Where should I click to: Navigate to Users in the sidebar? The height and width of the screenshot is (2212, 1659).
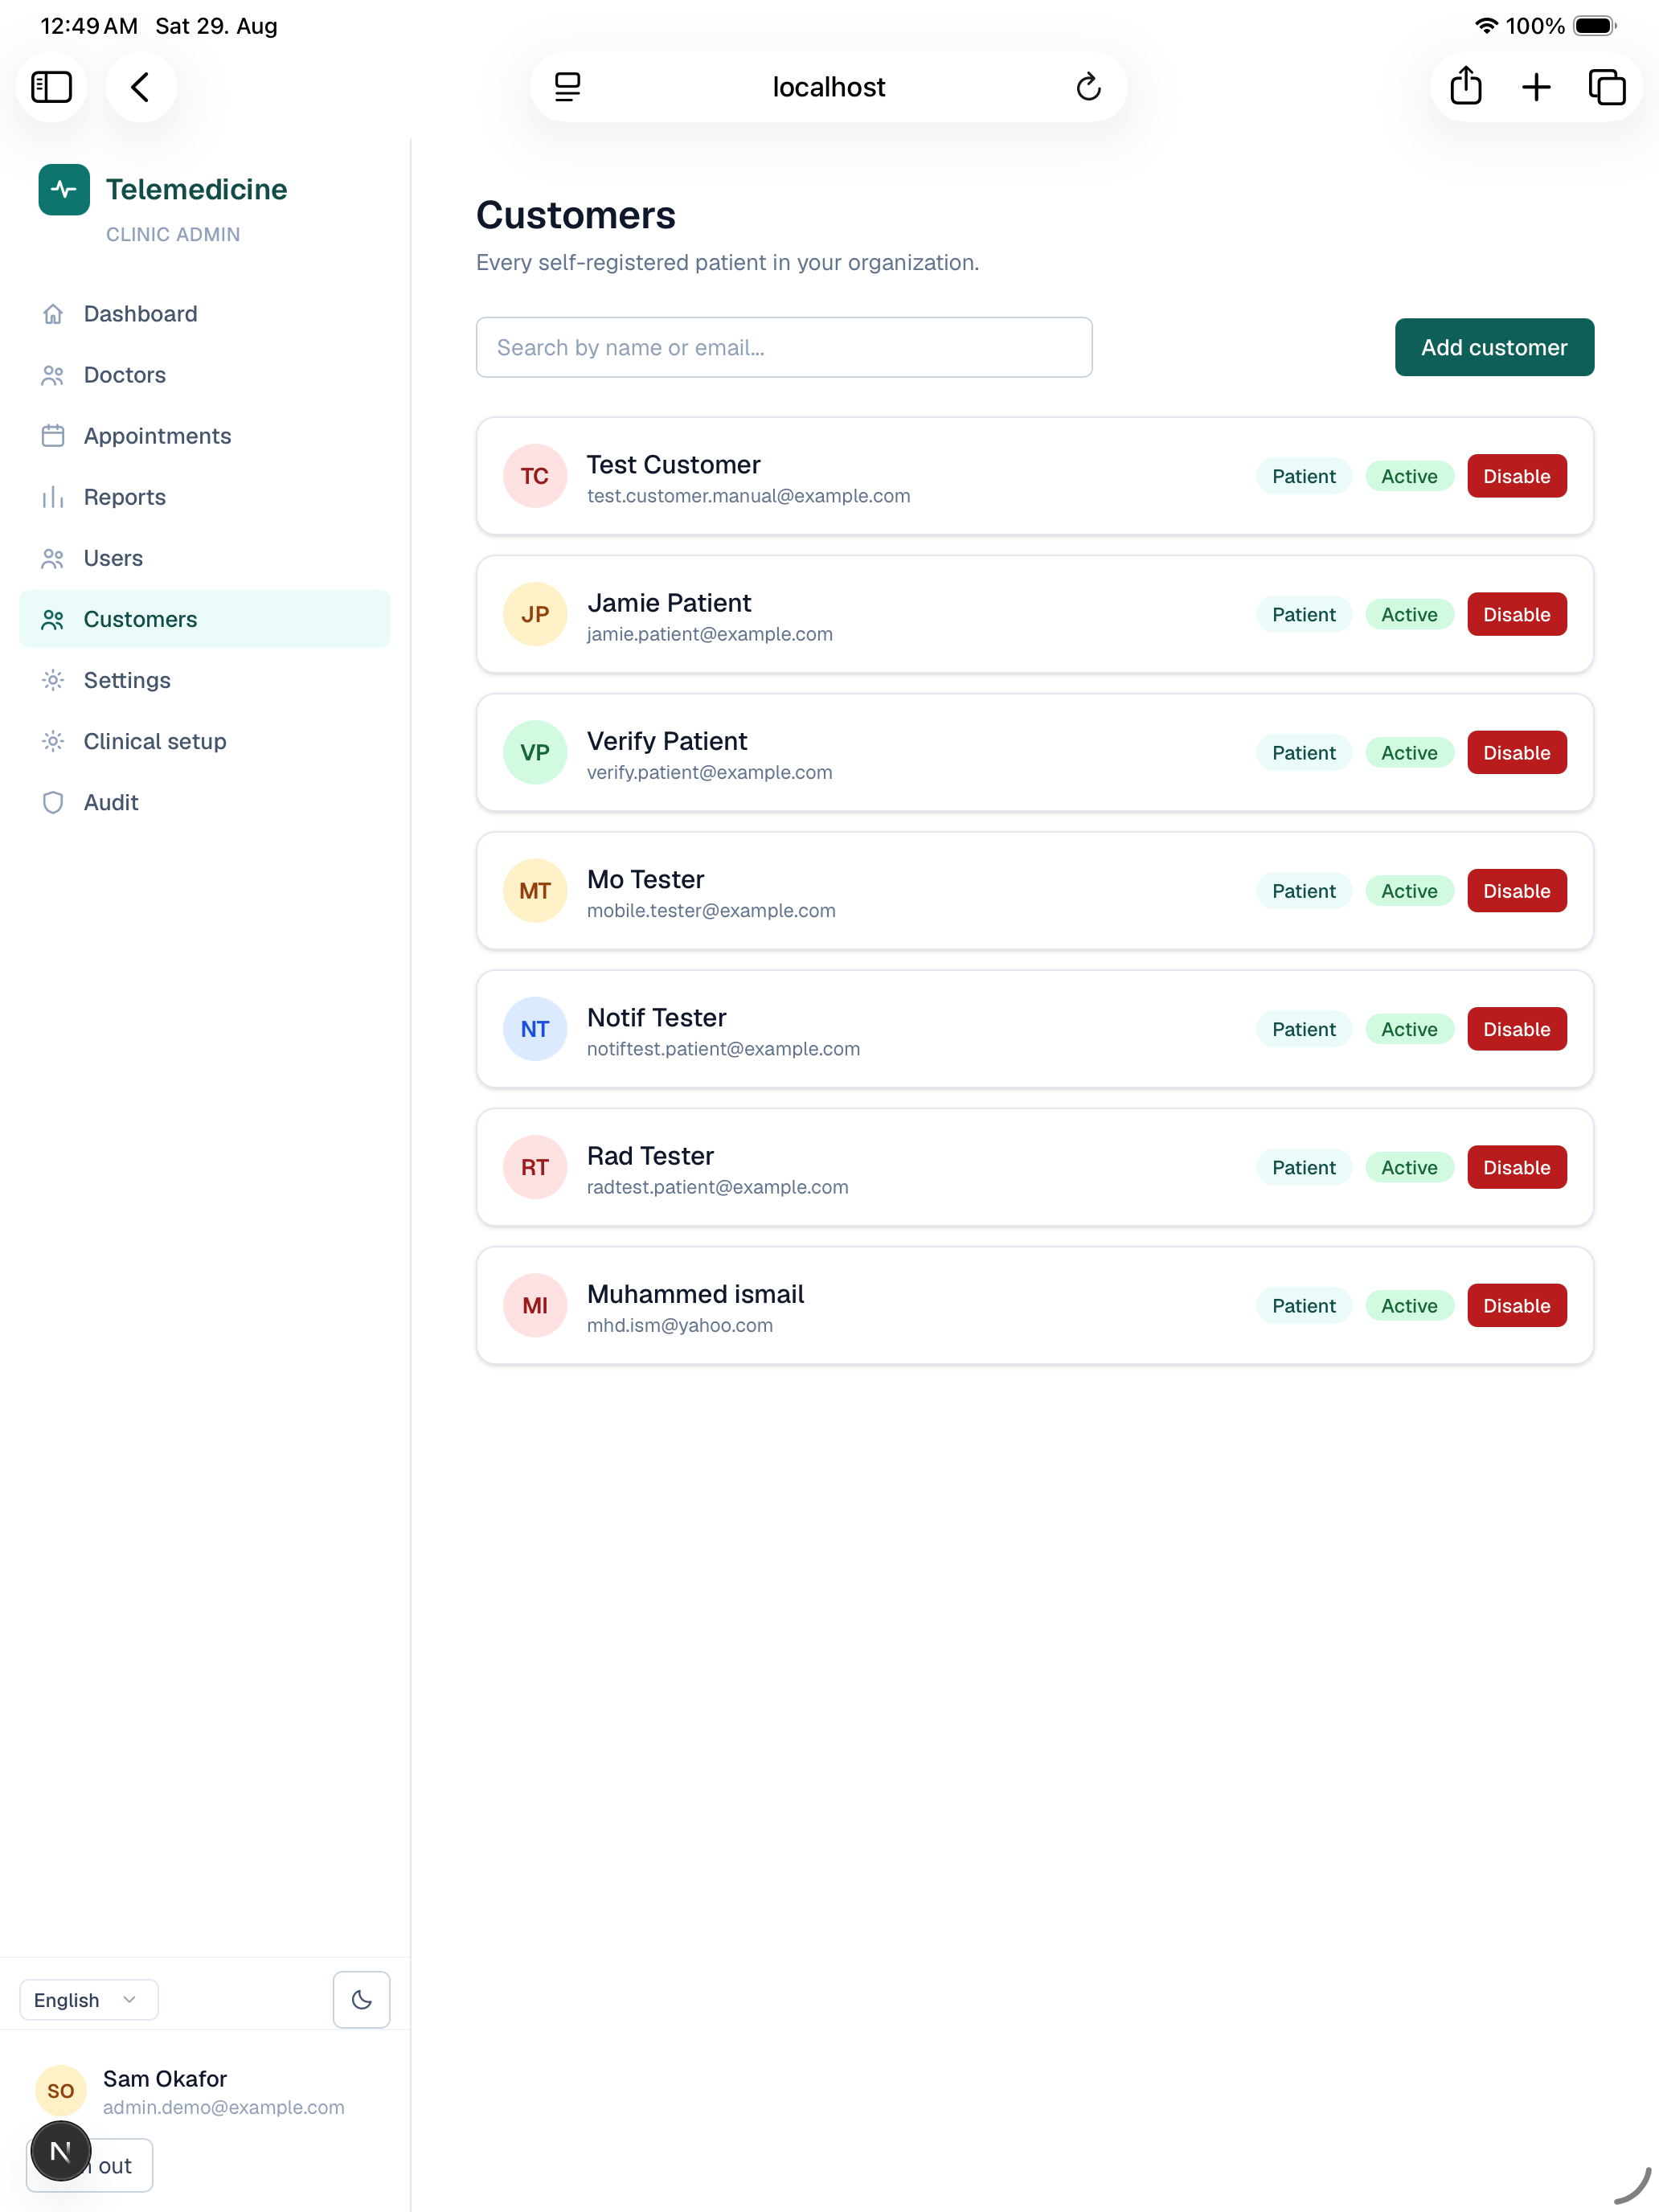(205, 558)
